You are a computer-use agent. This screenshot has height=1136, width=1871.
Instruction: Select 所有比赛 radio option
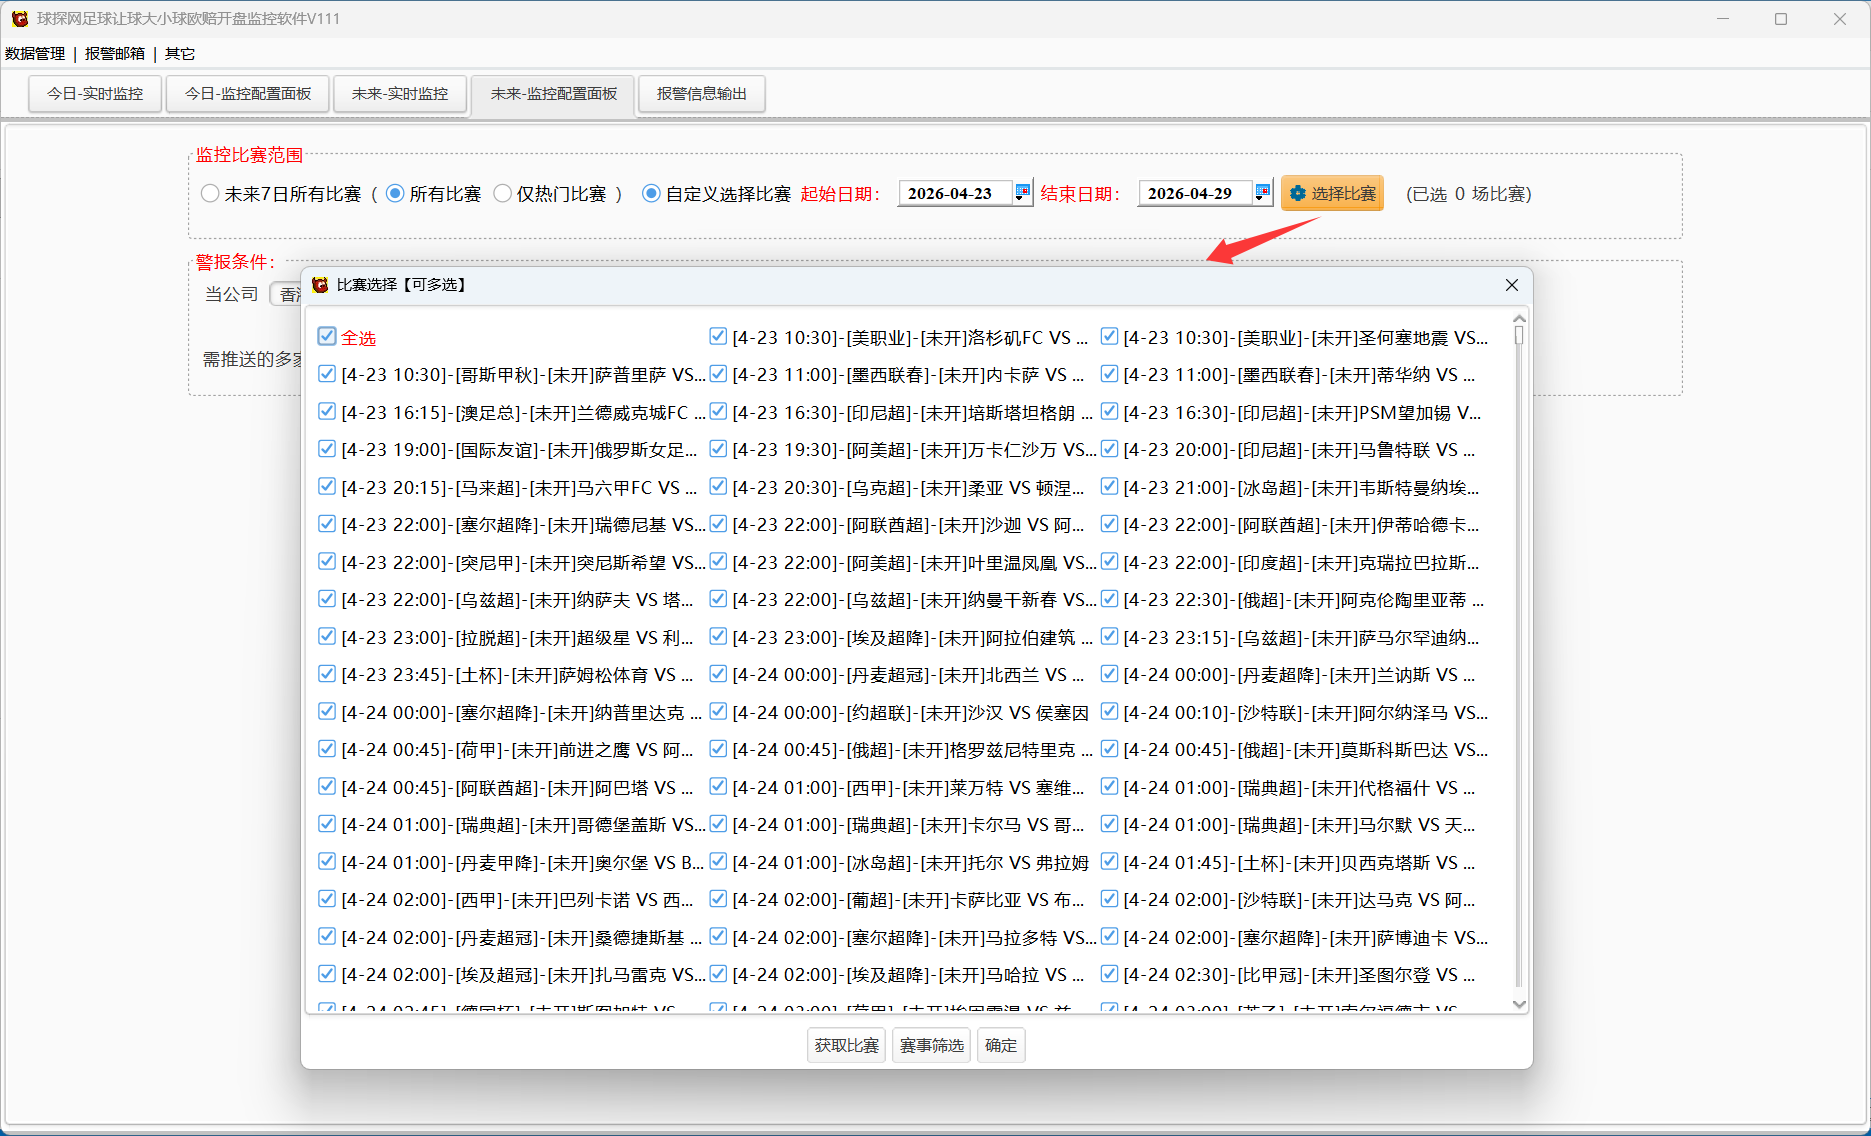(x=395, y=194)
